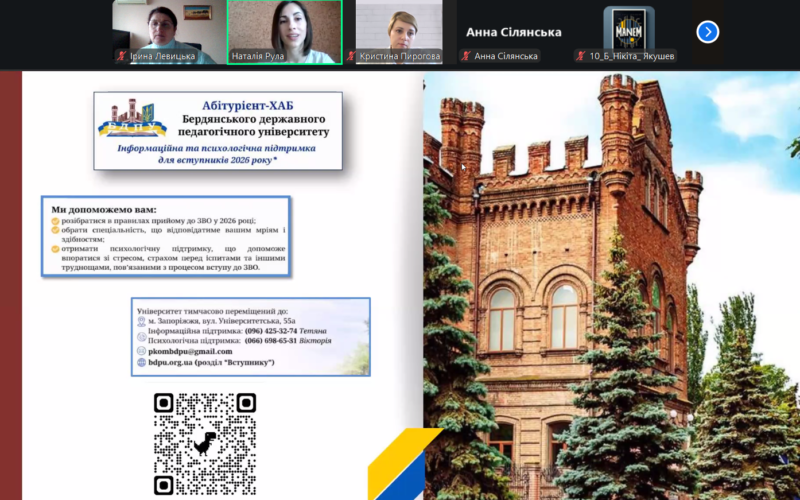Click muted mic icon beside Анна Сілянська label
Screen dimensions: 800x500
click(x=466, y=56)
